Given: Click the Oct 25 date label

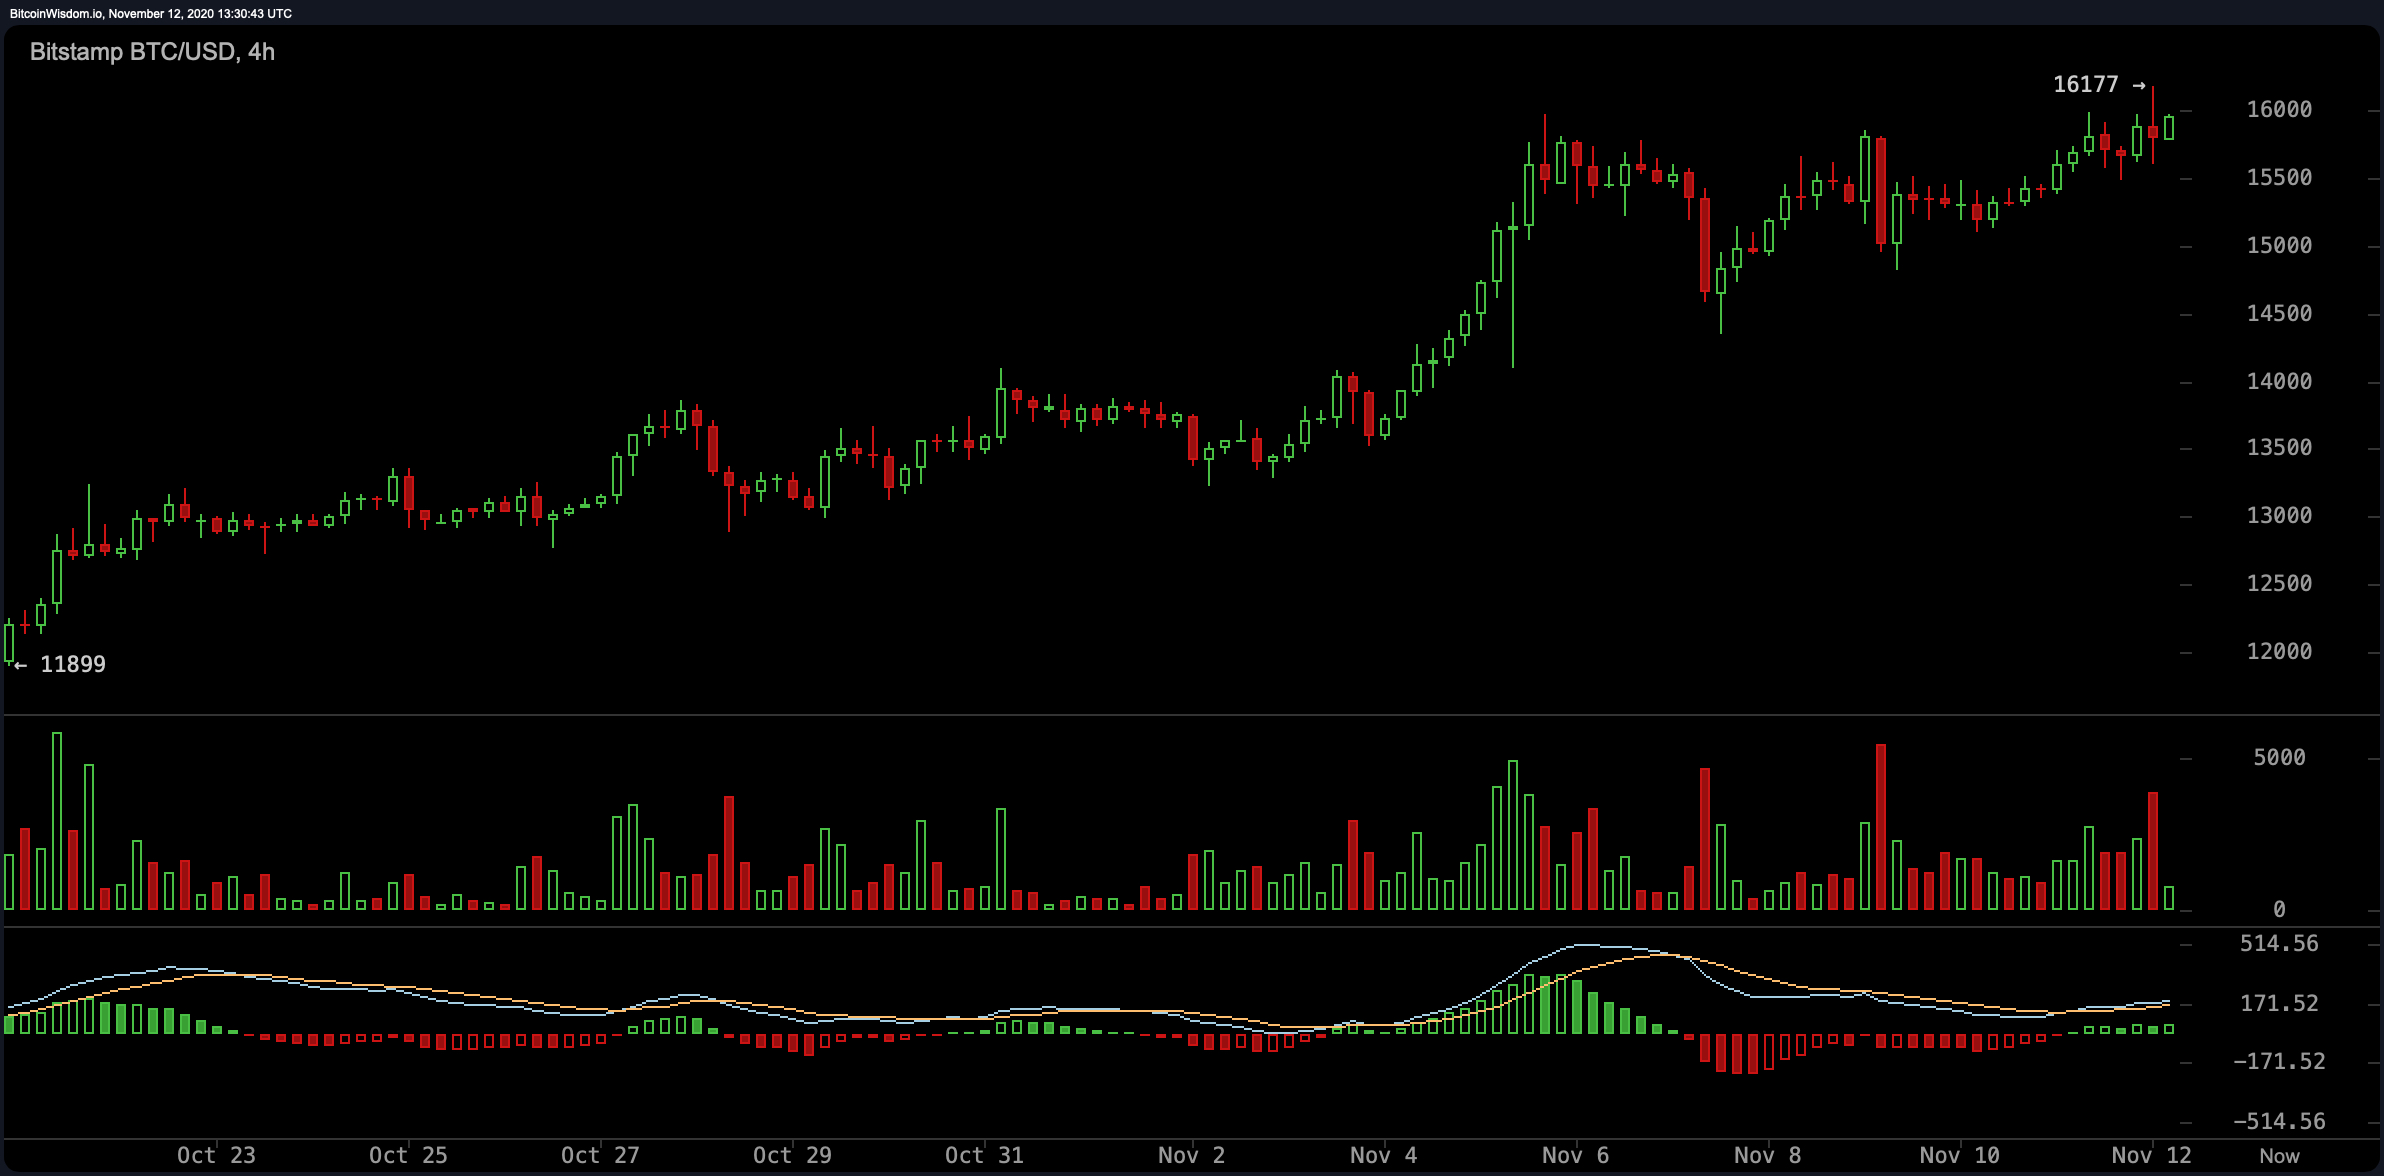Looking at the screenshot, I should coord(408,1156).
